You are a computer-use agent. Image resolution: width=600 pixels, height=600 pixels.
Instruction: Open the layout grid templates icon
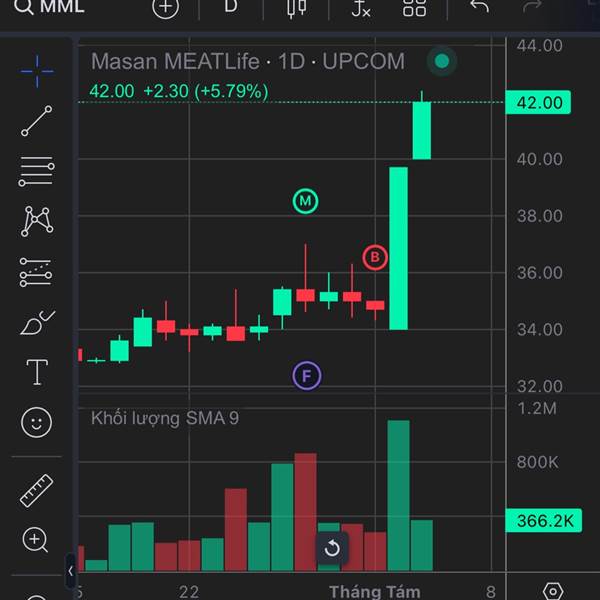(414, 7)
